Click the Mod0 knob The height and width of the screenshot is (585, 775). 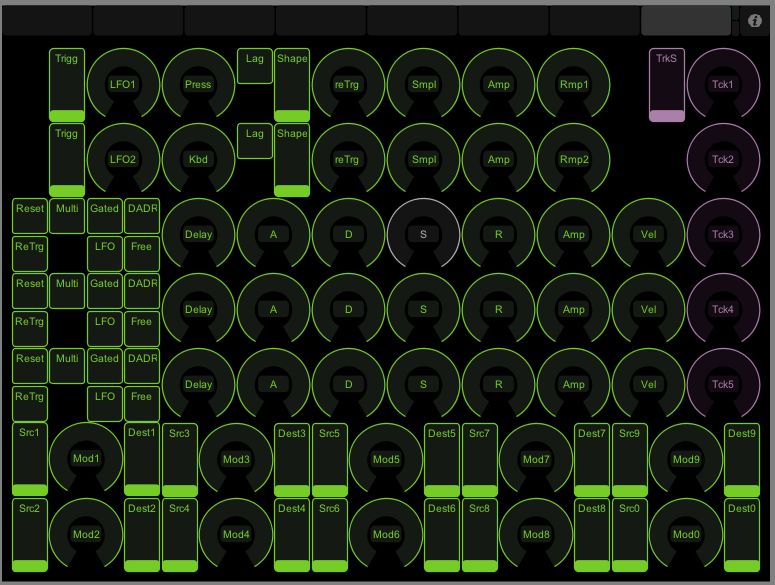point(686,534)
